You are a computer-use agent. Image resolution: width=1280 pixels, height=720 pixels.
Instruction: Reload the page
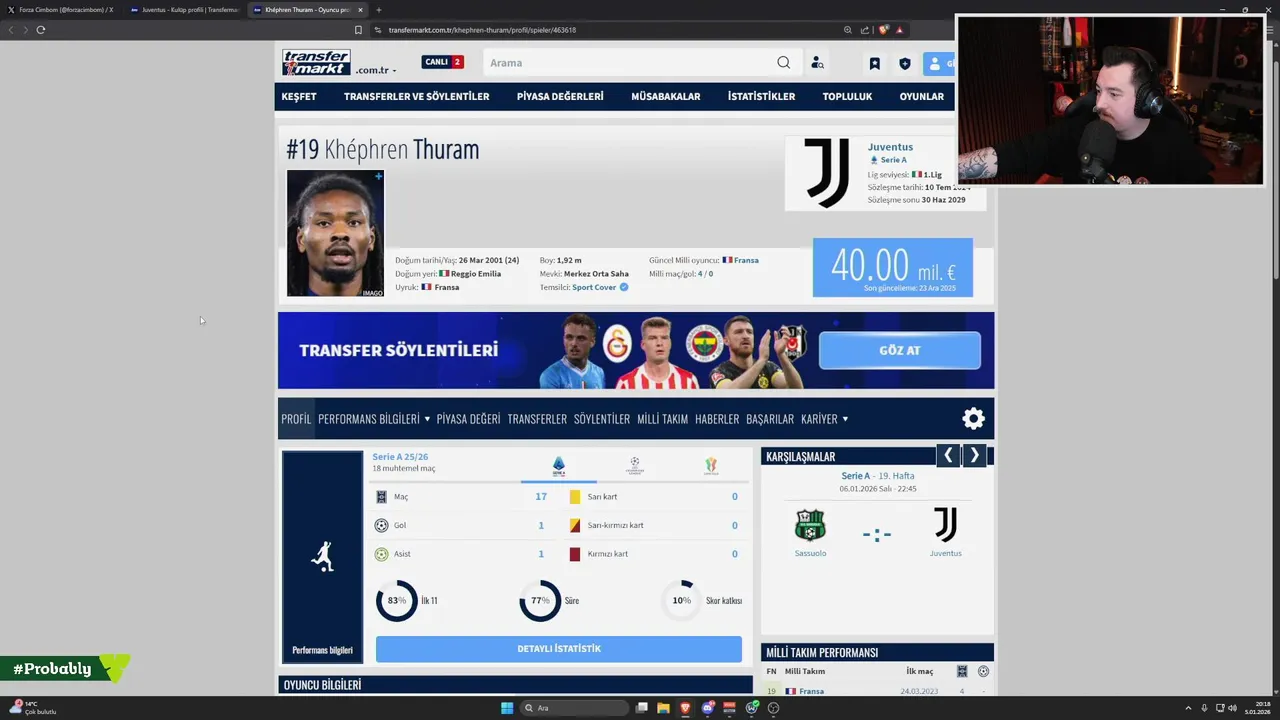point(41,30)
